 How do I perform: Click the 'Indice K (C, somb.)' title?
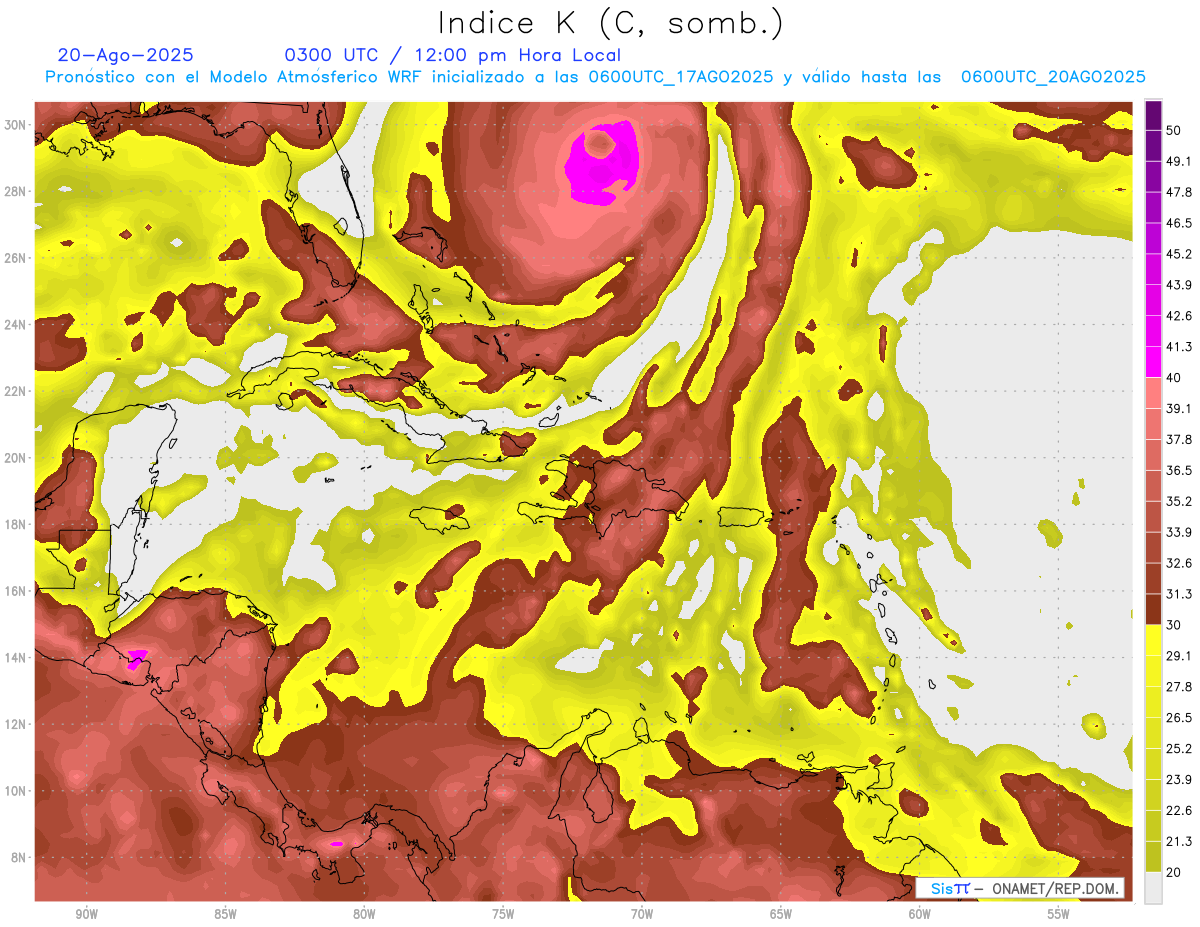611,23
